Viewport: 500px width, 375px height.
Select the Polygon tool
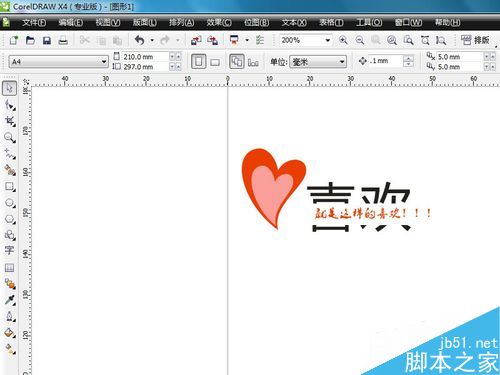[9, 219]
